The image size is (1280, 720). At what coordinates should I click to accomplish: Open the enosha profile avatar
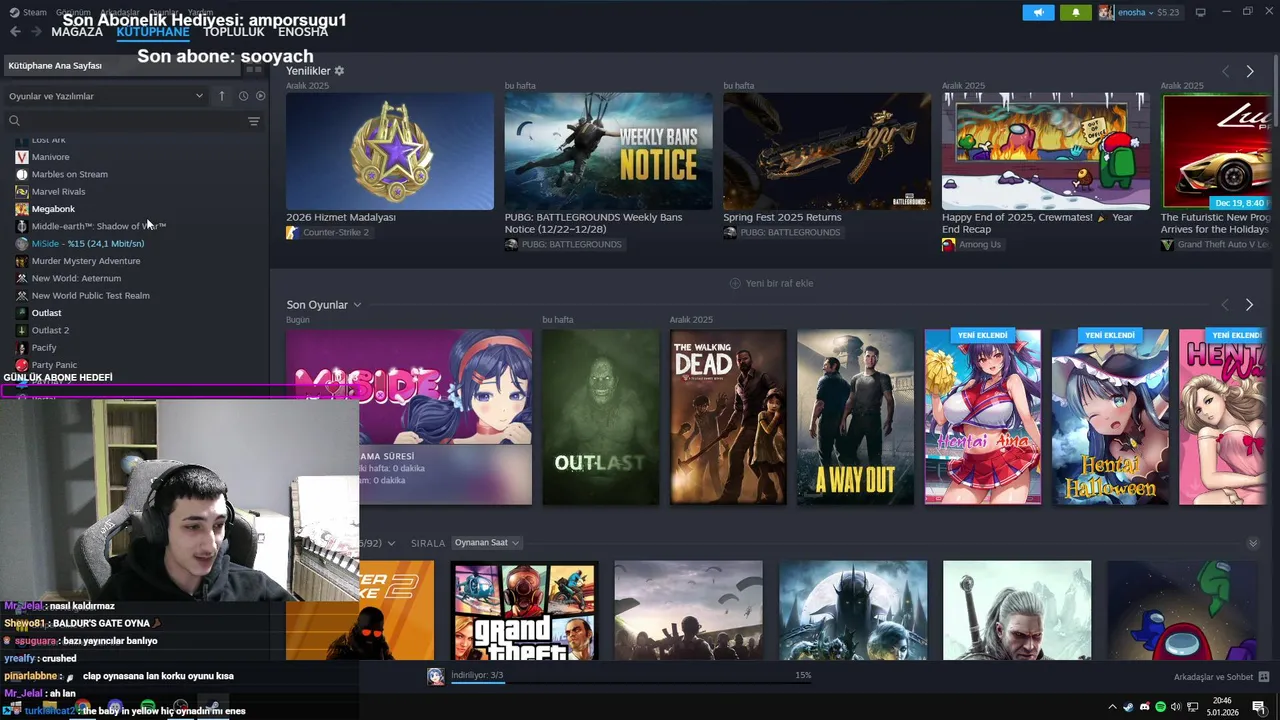1106,12
